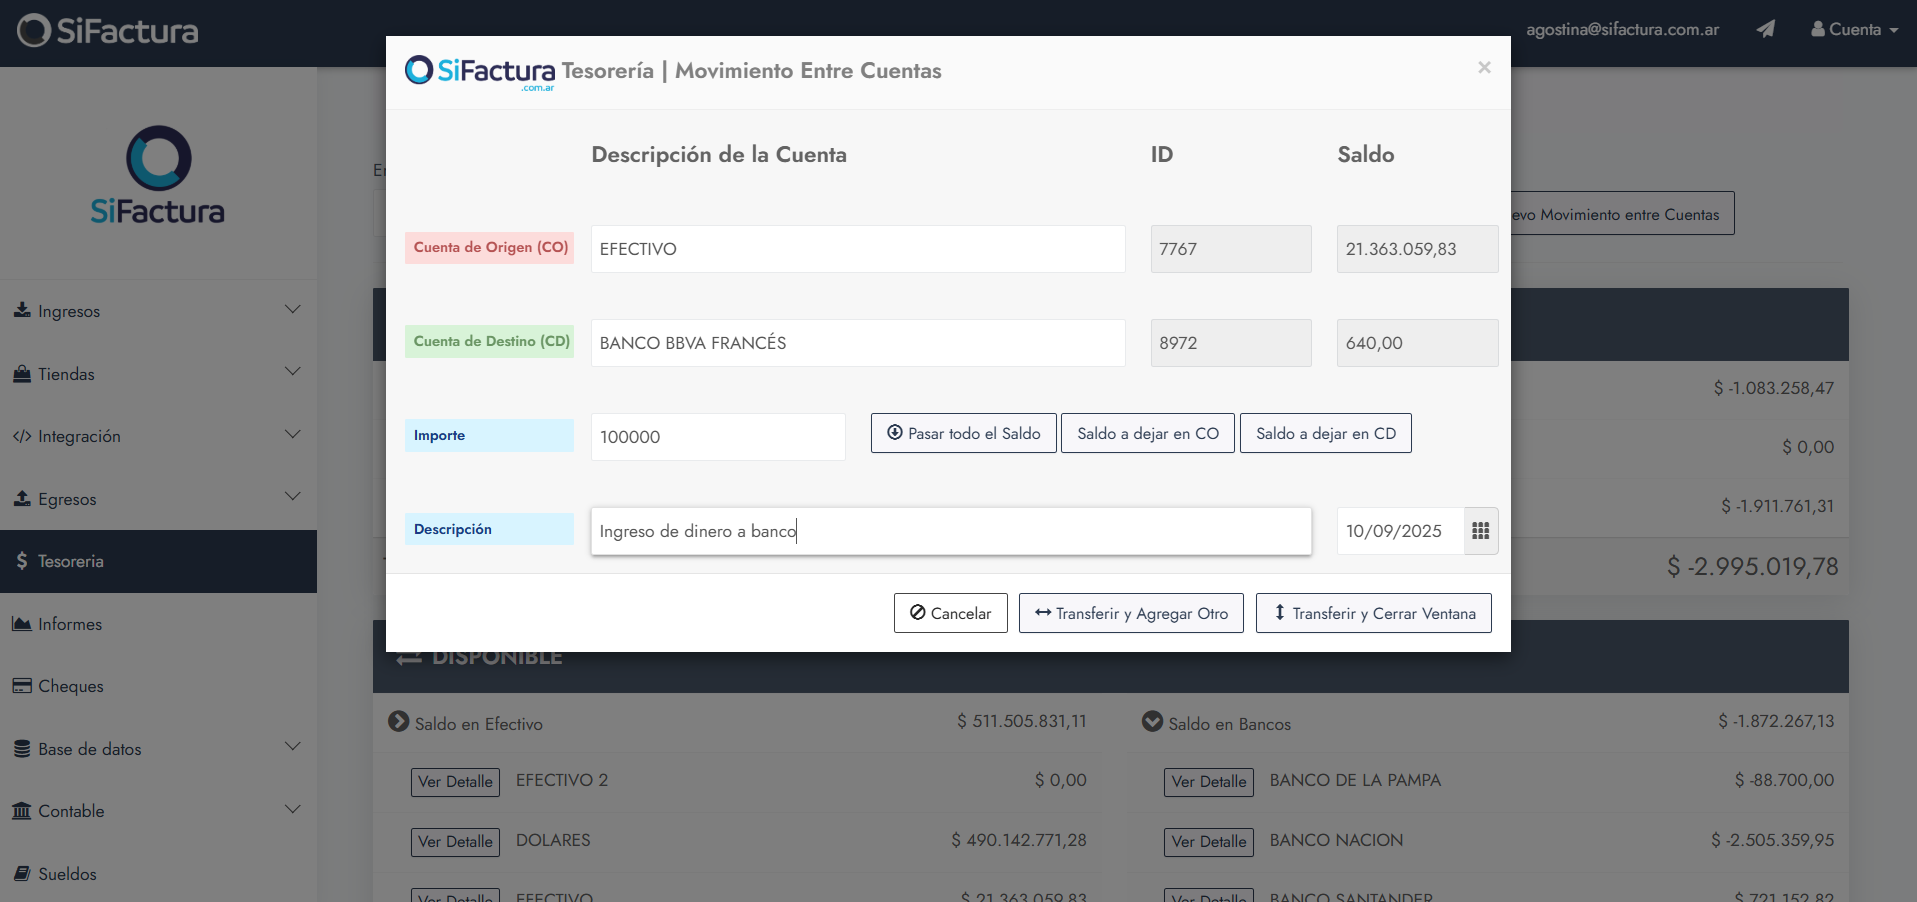The width and height of the screenshot is (1917, 902).
Task: Cancel the account transfer
Action: [950, 613]
